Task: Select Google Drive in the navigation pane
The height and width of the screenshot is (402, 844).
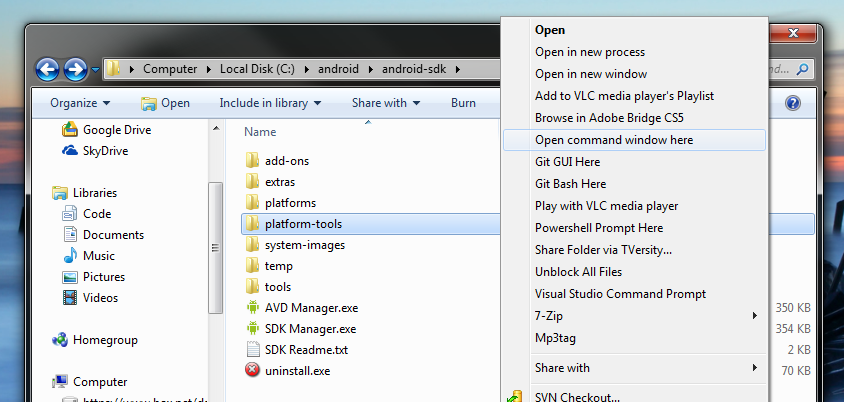Action: (115, 129)
